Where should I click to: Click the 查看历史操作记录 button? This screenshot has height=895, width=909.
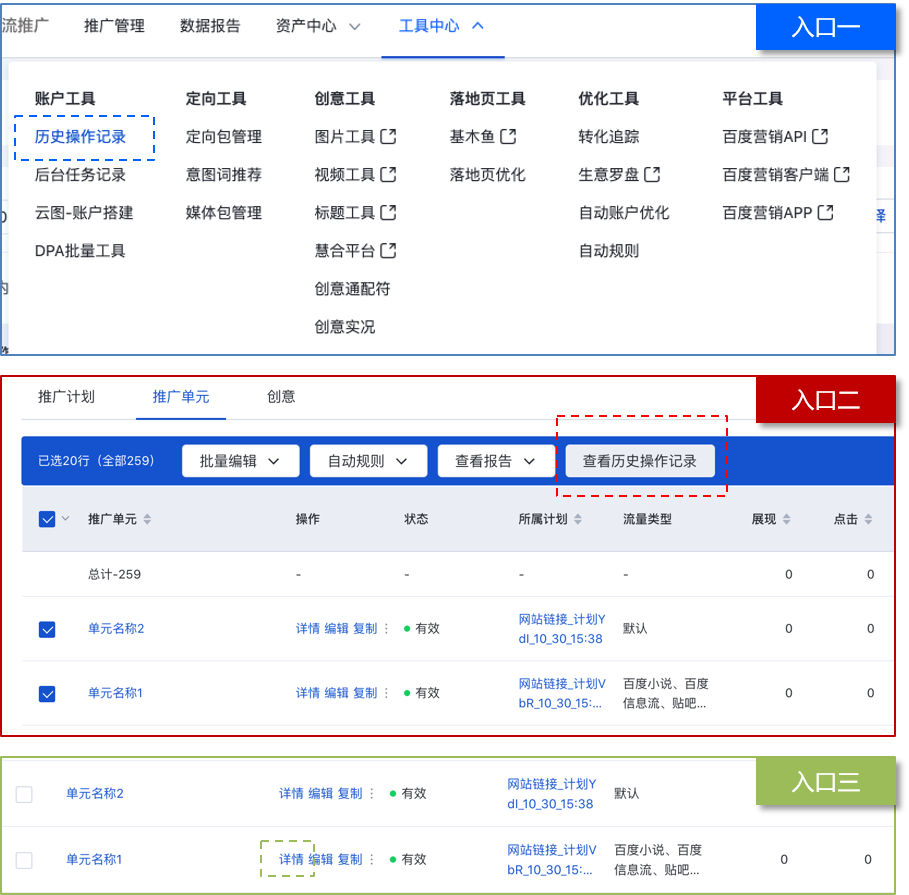click(x=641, y=461)
